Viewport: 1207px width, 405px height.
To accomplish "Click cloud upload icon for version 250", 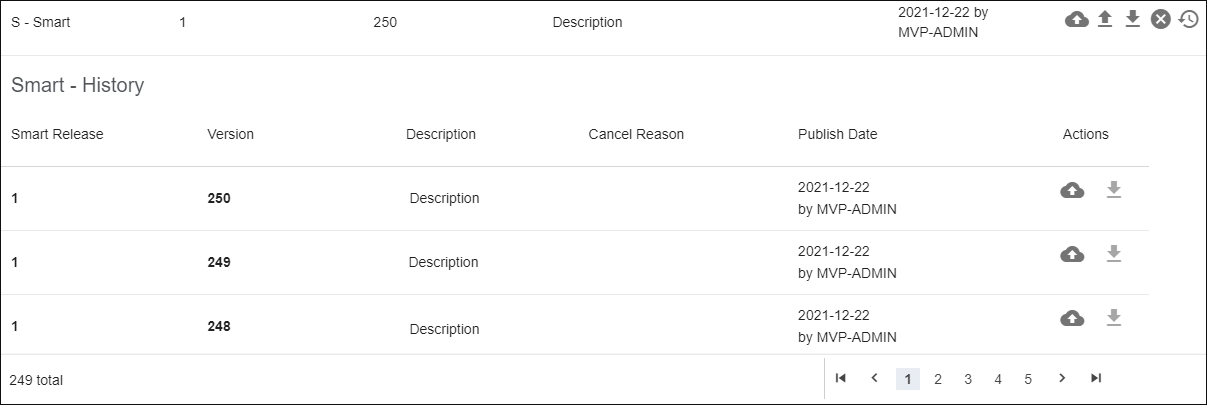I will 1072,190.
